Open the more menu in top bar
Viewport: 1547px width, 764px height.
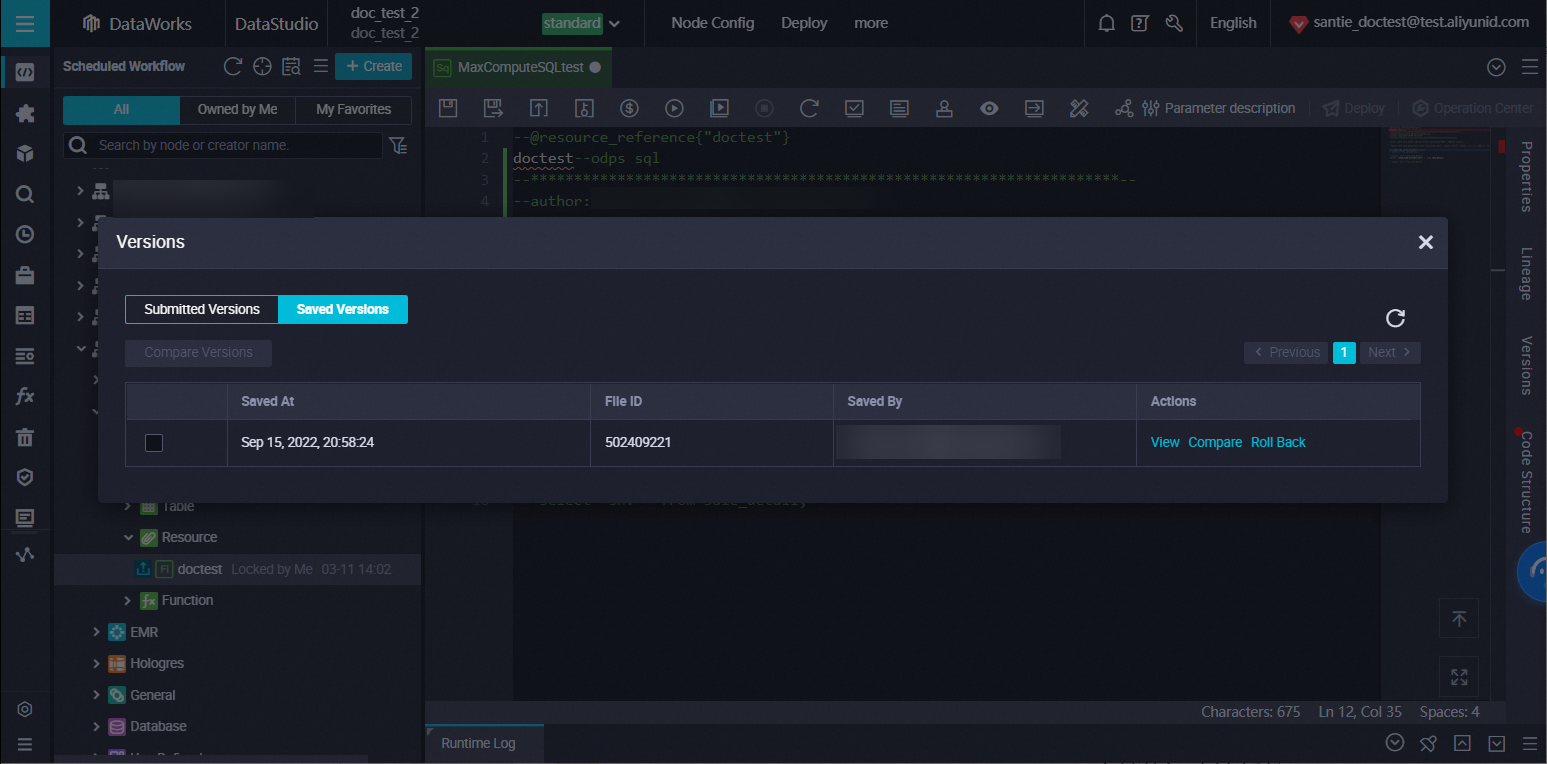click(871, 23)
